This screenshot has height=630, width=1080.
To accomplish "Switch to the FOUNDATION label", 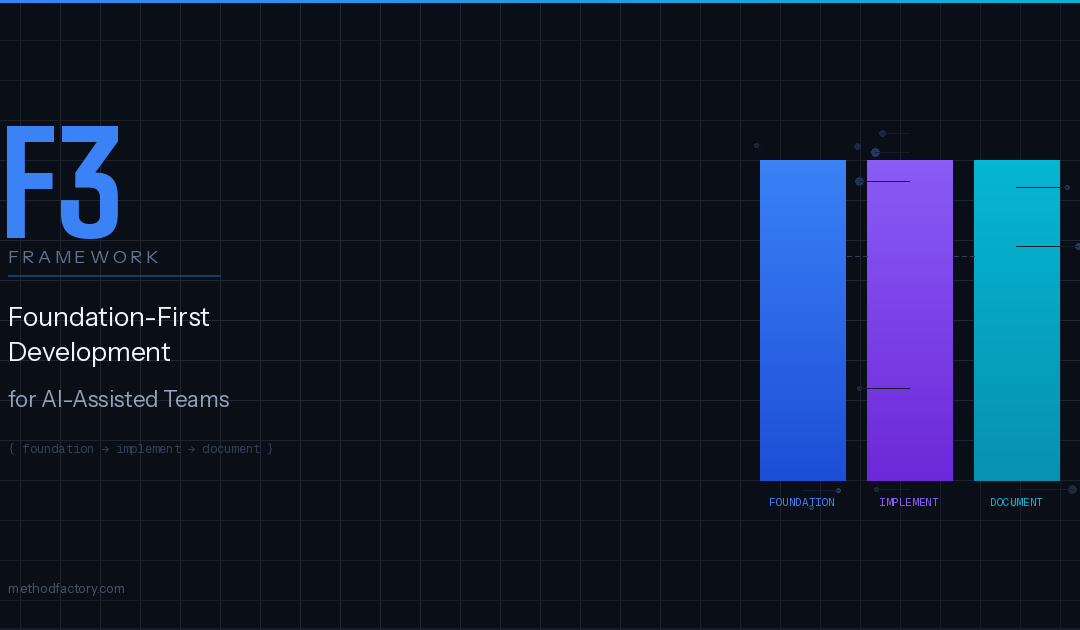I will (x=802, y=501).
